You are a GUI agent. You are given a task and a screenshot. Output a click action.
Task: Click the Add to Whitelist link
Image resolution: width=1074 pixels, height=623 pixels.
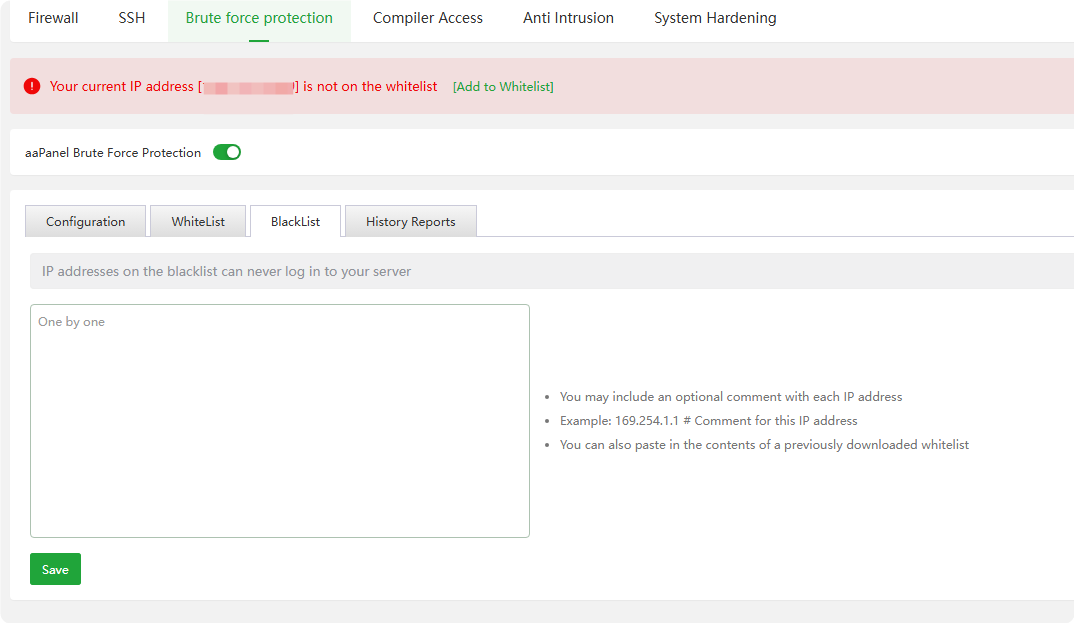click(x=503, y=87)
